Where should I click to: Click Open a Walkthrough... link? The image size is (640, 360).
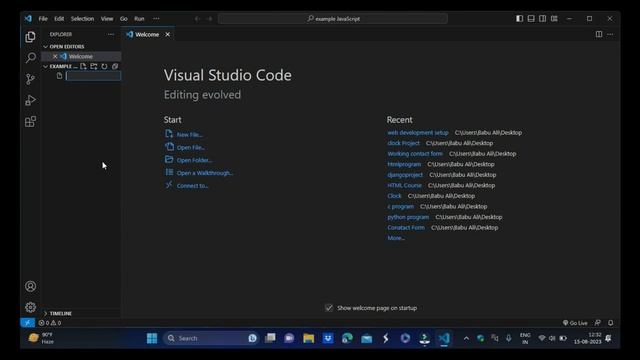coord(205,173)
